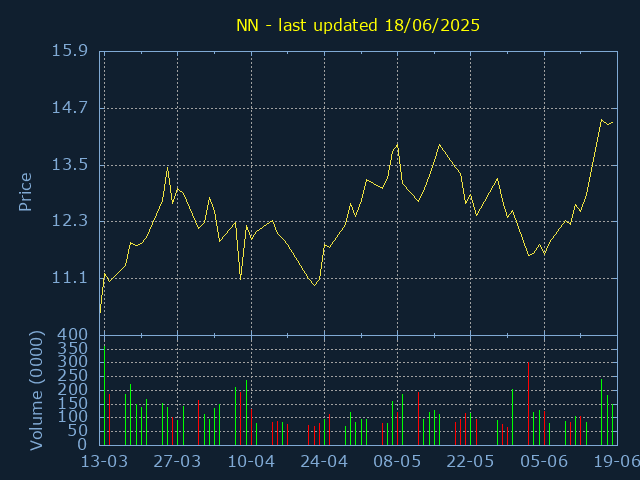
Task: Click the 05-06 date label
Action: (x=544, y=462)
